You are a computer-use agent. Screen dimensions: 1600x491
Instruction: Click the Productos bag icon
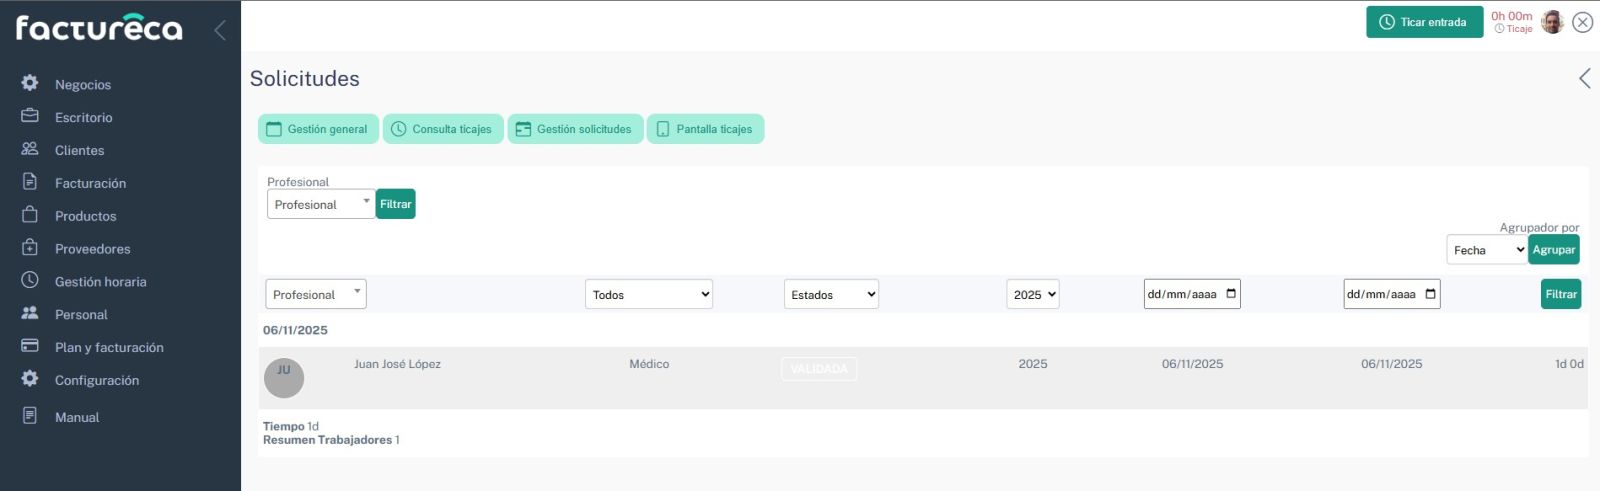tap(30, 215)
